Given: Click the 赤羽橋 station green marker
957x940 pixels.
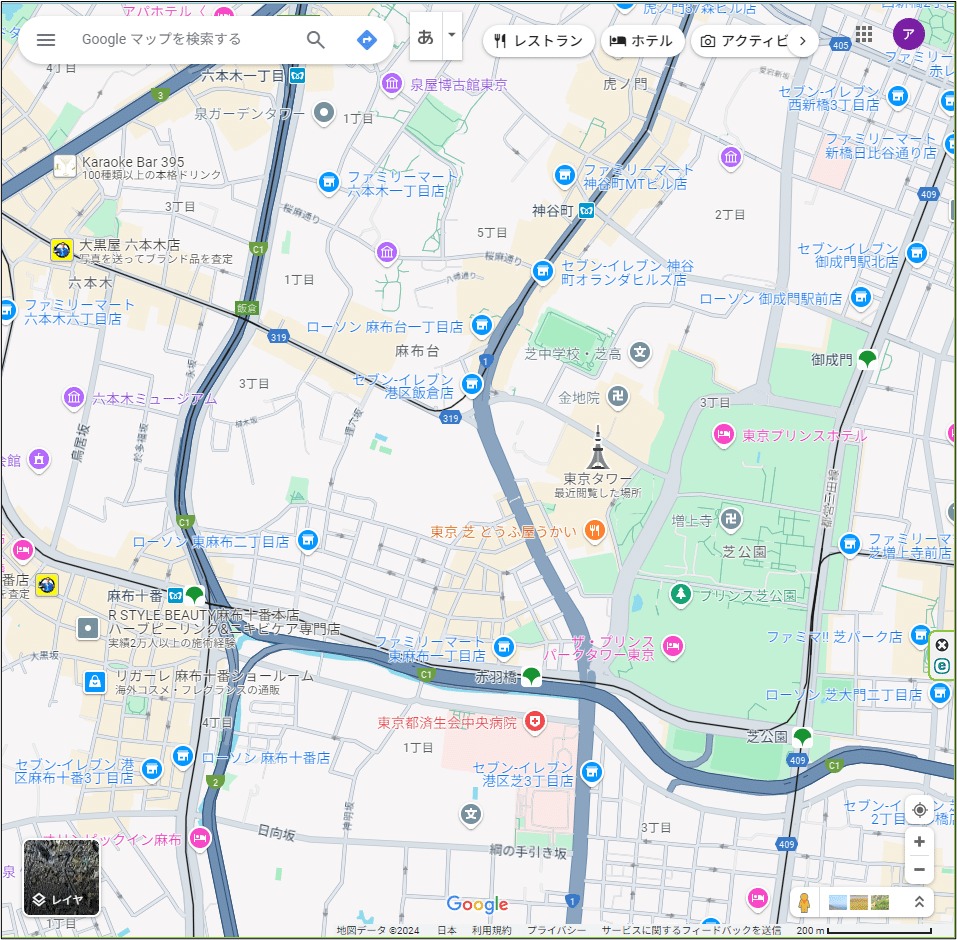Looking at the screenshot, I should (532, 676).
